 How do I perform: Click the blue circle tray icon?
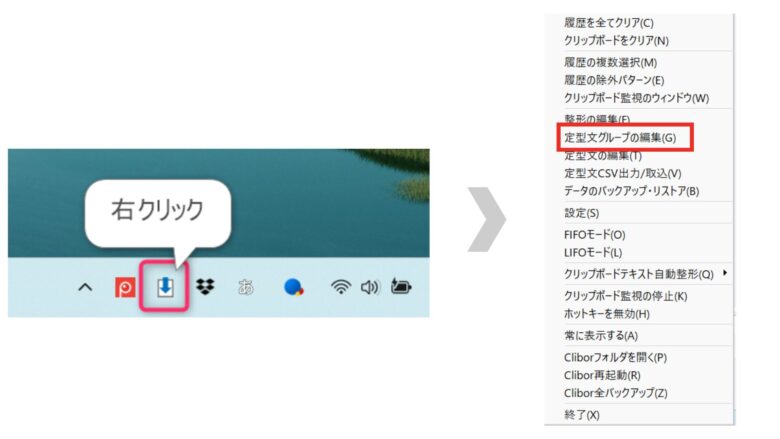click(293, 287)
